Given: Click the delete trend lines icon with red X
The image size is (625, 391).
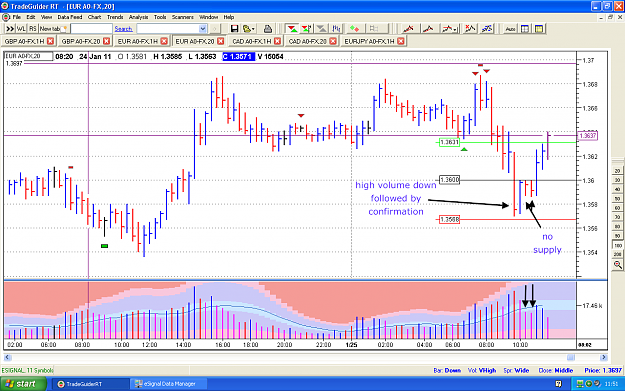Looking at the screenshot, I should point(470,29).
